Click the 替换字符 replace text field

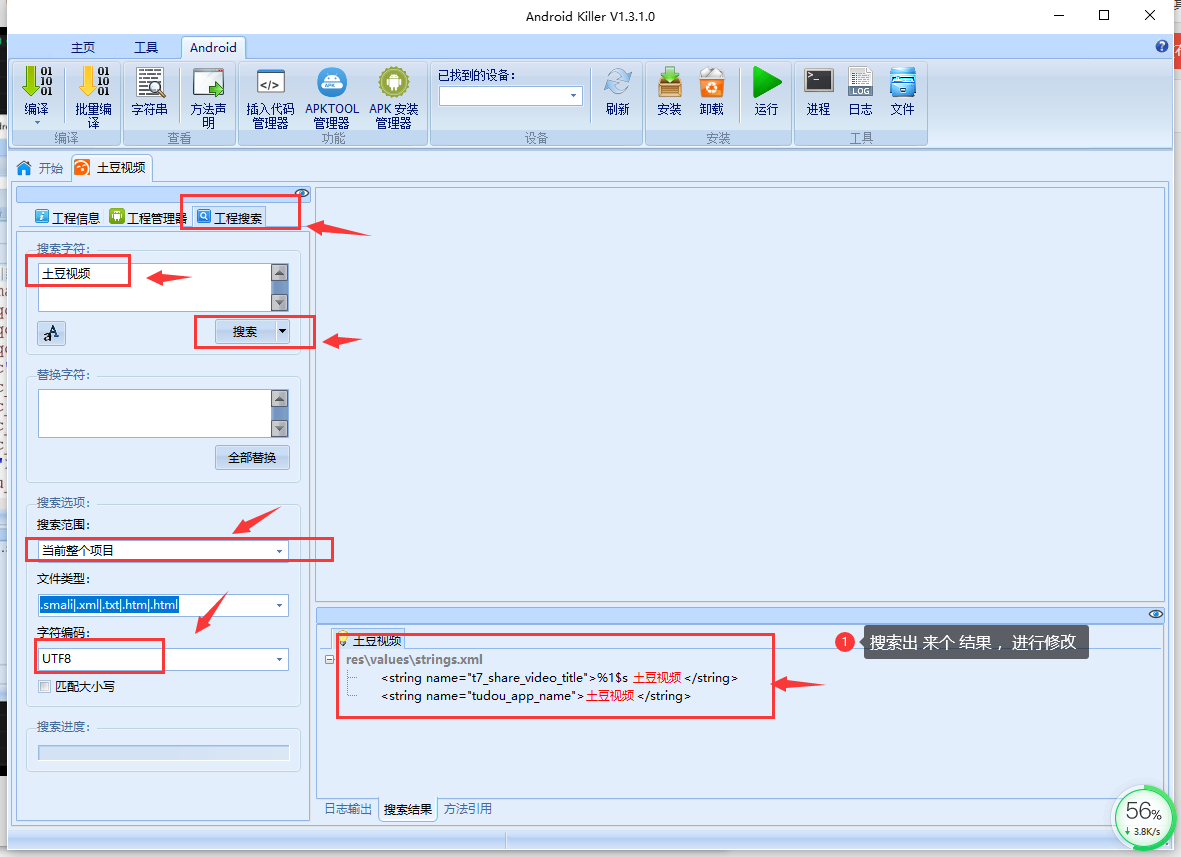154,413
